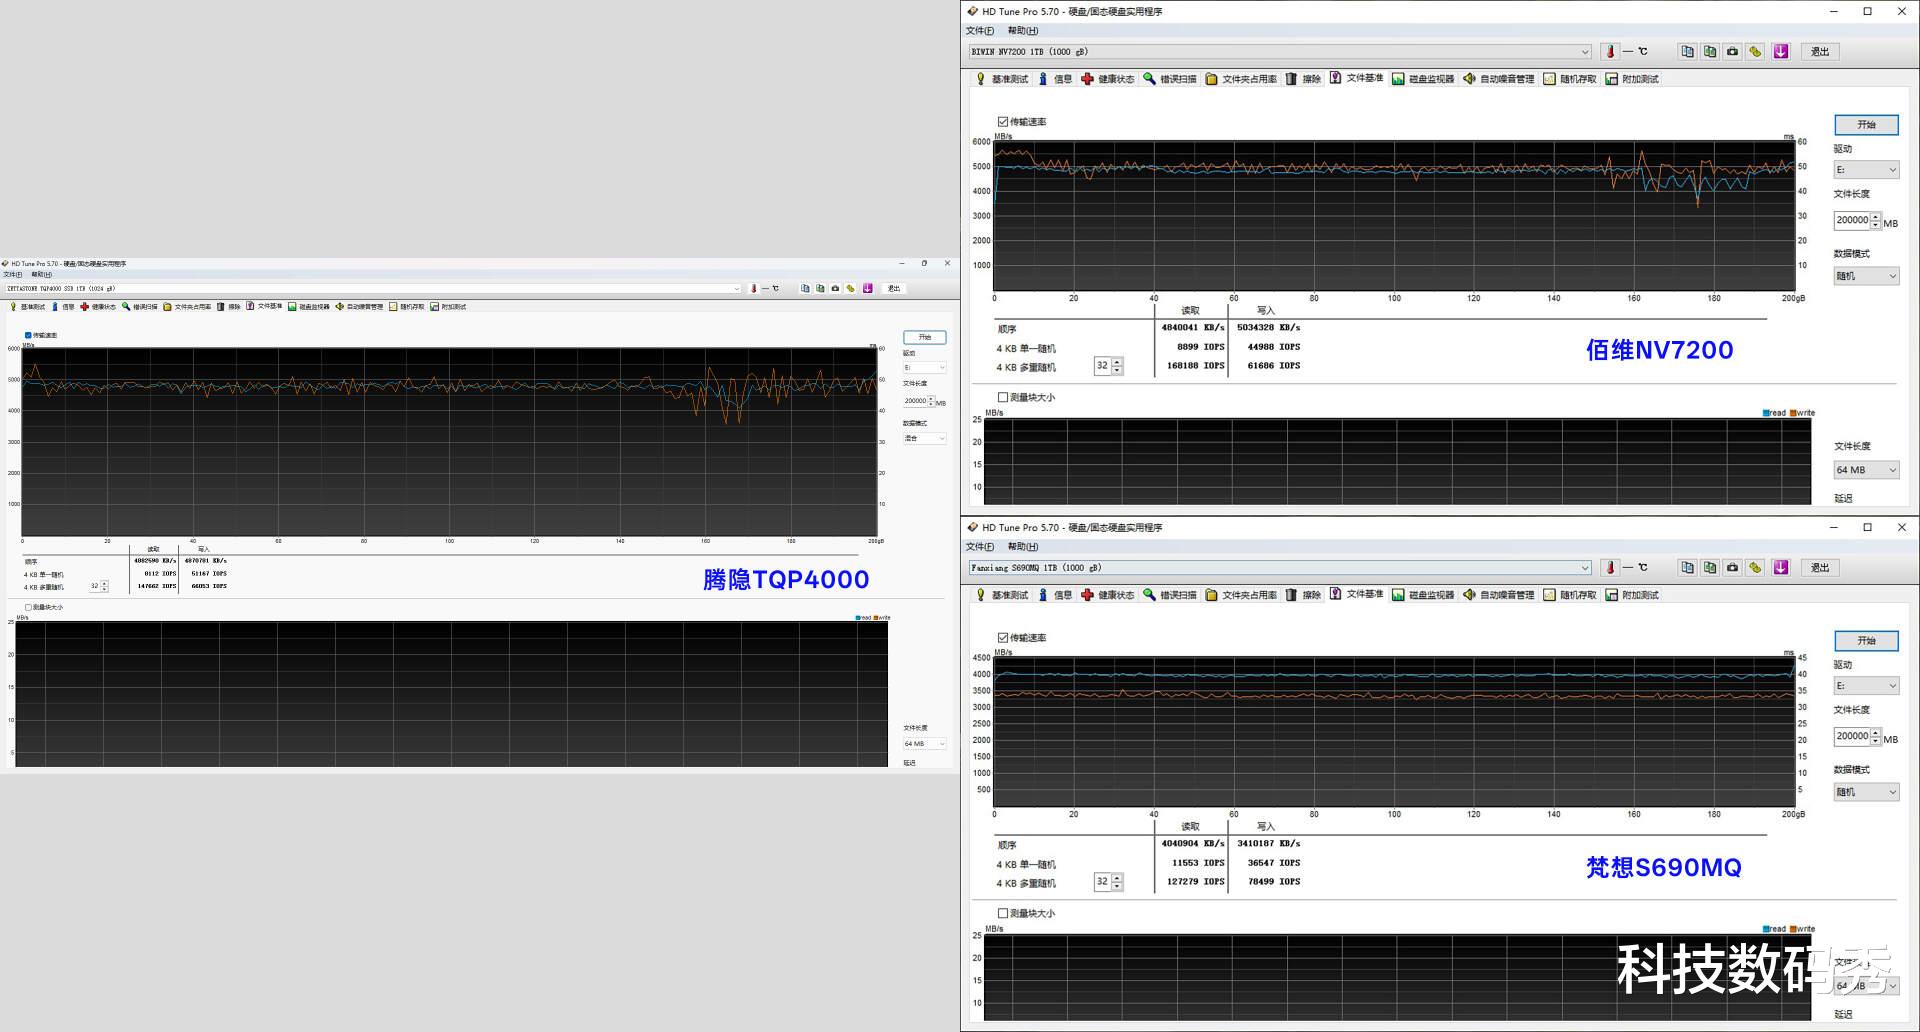Open the drive selector dropdown in the TQP4000 window
The width and height of the screenshot is (1920, 1032).
pos(373,289)
